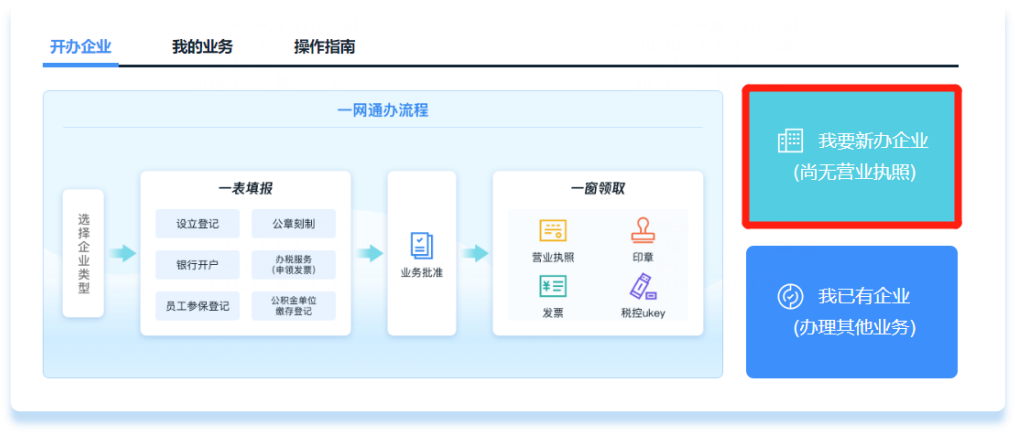Open the 我的业务 tab

tap(202, 47)
